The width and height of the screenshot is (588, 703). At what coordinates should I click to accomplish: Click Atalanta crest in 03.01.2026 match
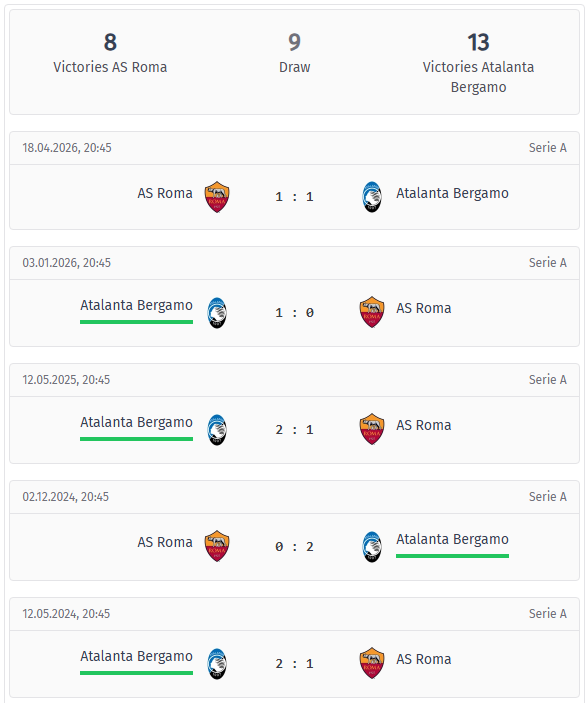217,312
